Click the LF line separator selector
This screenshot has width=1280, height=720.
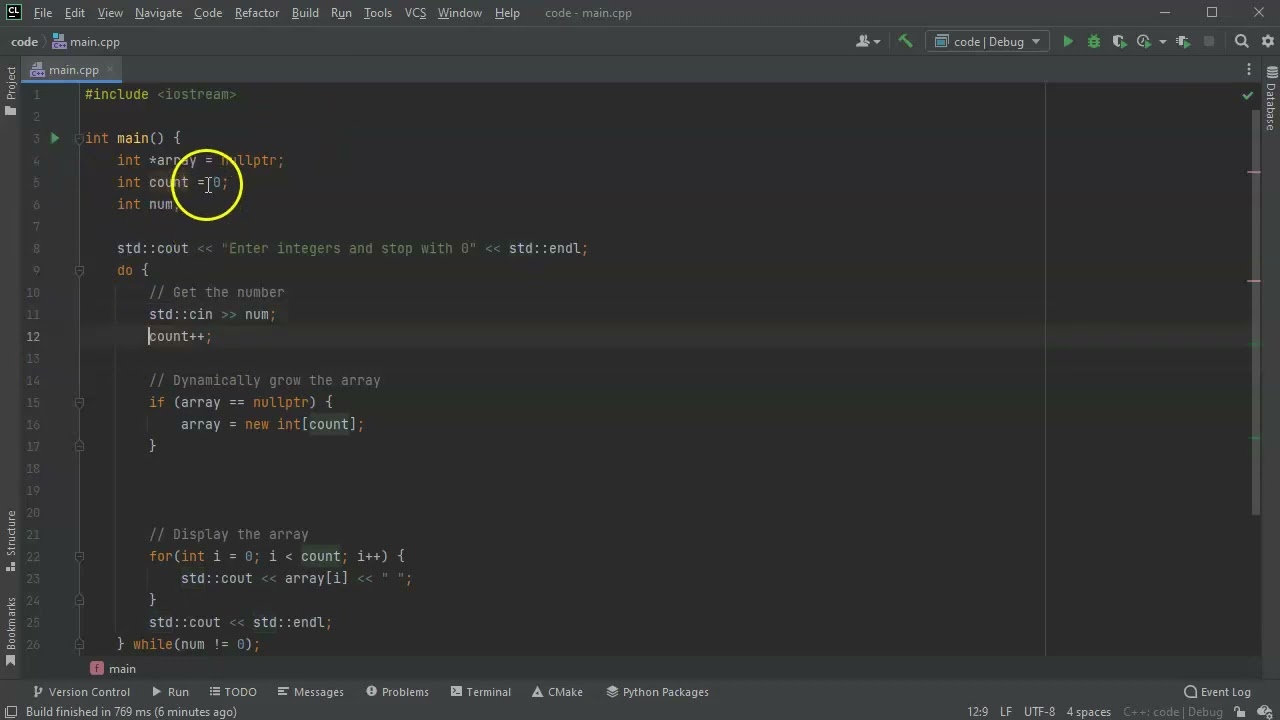[1006, 712]
